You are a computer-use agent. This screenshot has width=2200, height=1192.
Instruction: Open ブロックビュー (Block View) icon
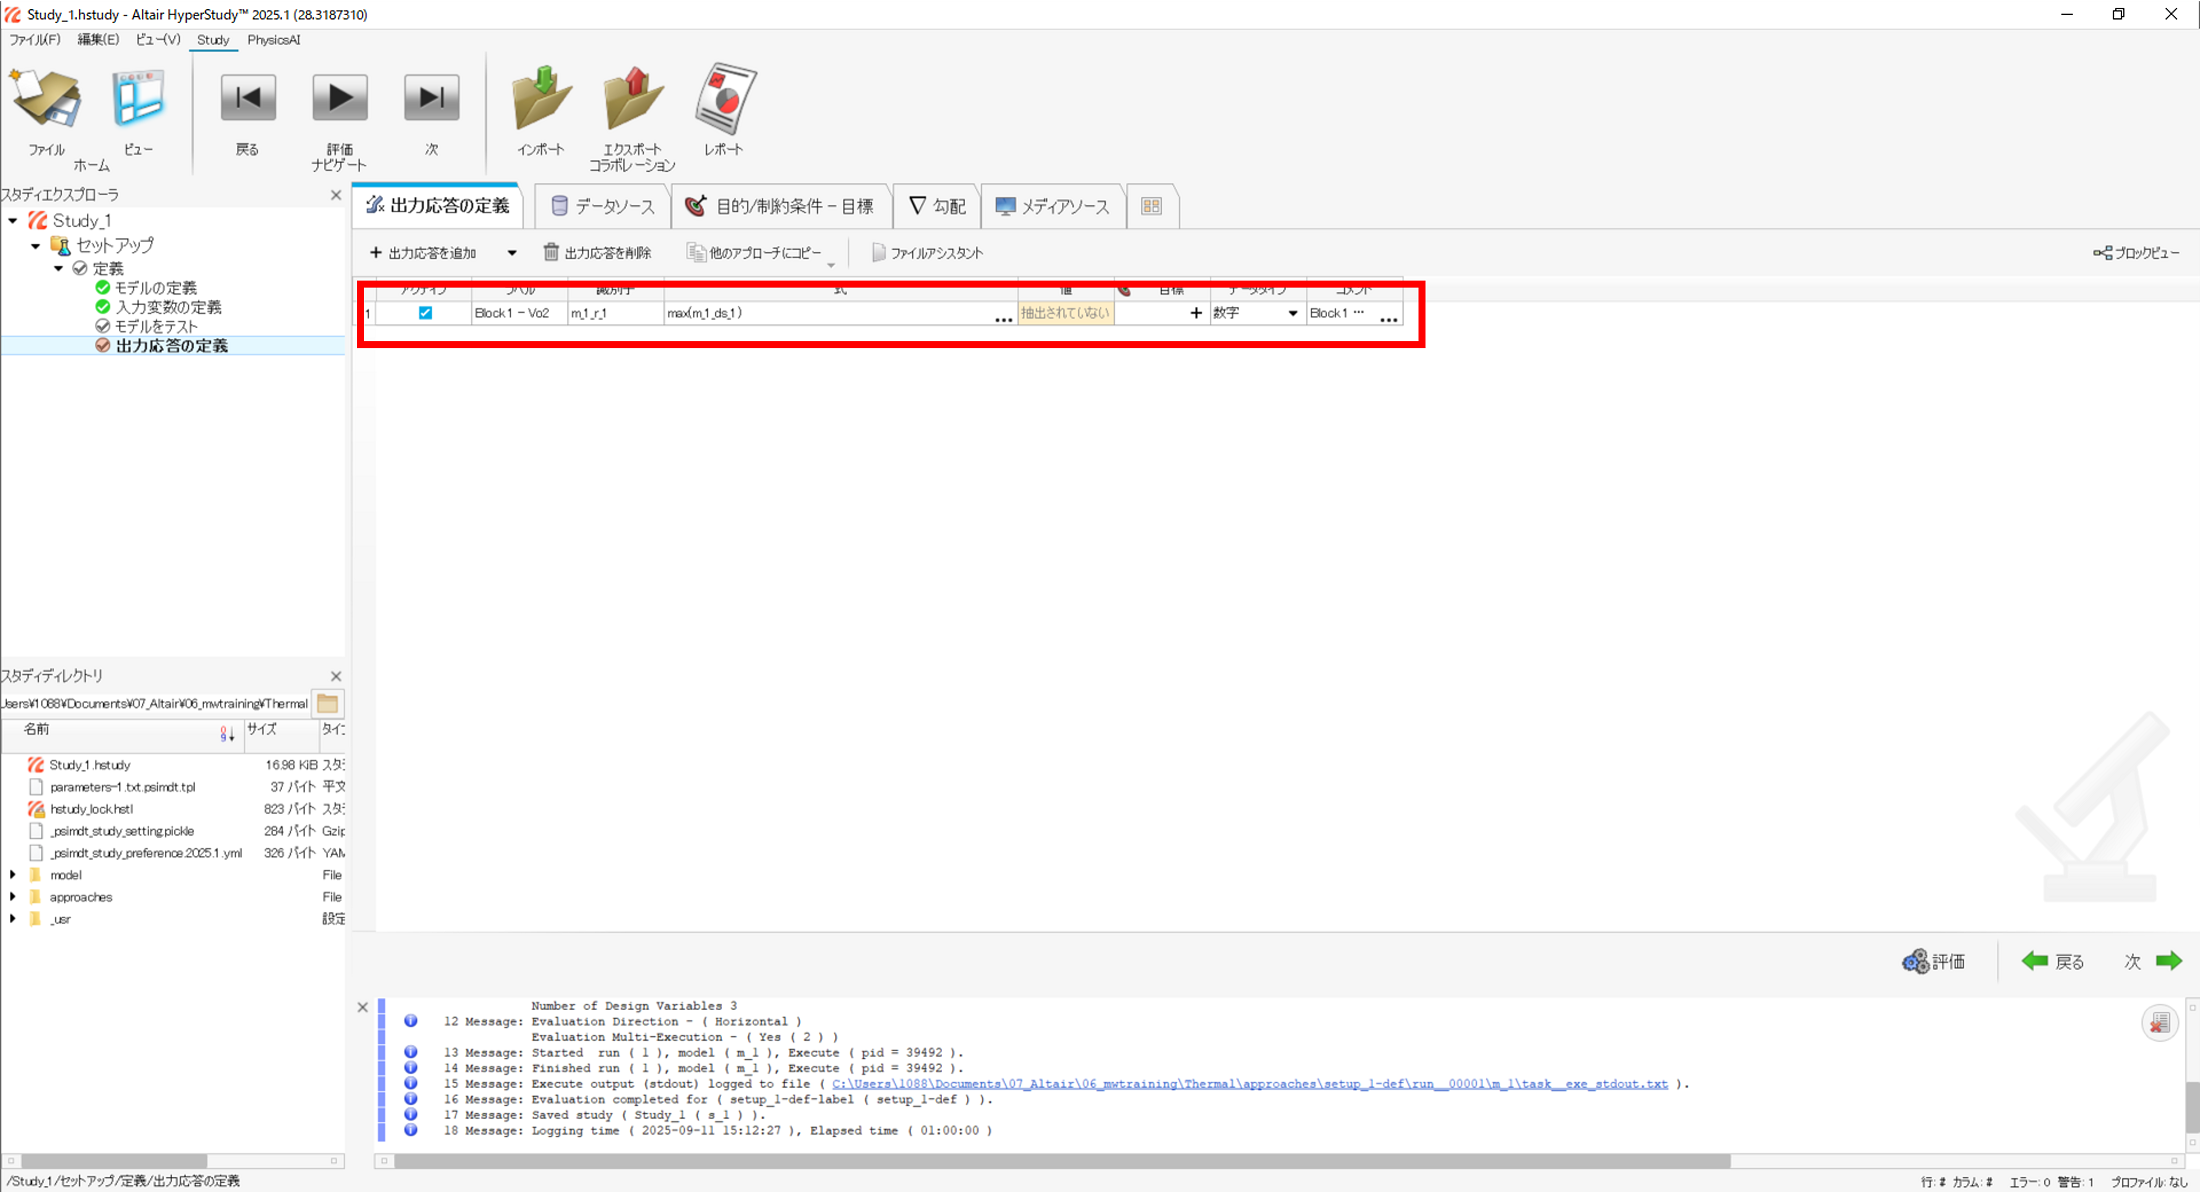click(2103, 253)
